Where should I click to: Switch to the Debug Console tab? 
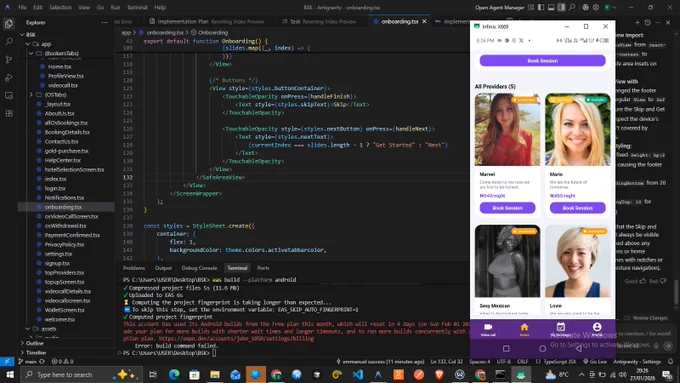tap(199, 268)
